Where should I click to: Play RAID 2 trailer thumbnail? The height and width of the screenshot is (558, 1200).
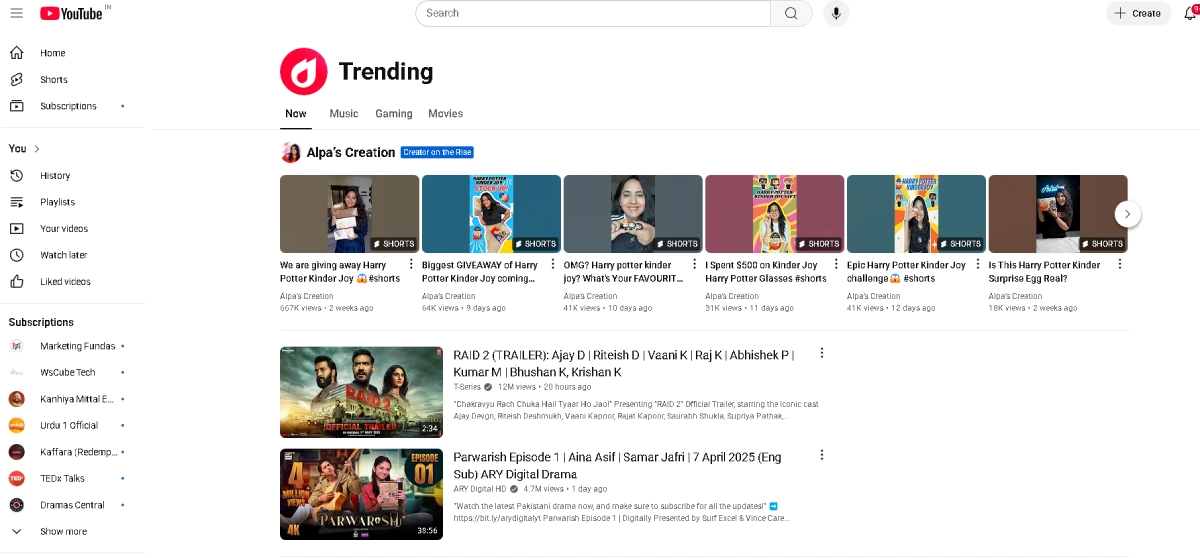(x=361, y=392)
